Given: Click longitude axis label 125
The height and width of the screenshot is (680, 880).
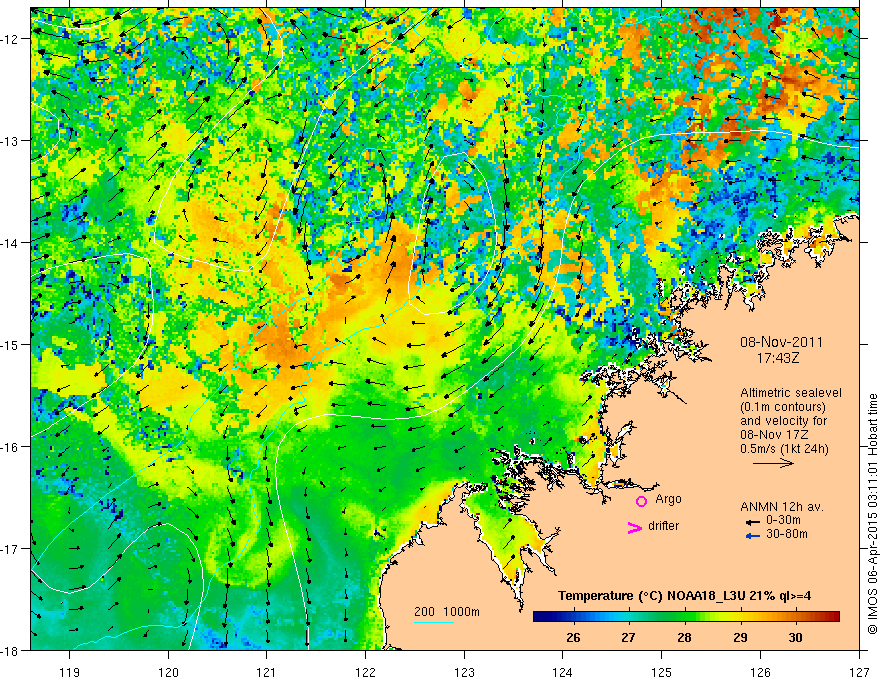Looking at the screenshot, I should 662,672.
